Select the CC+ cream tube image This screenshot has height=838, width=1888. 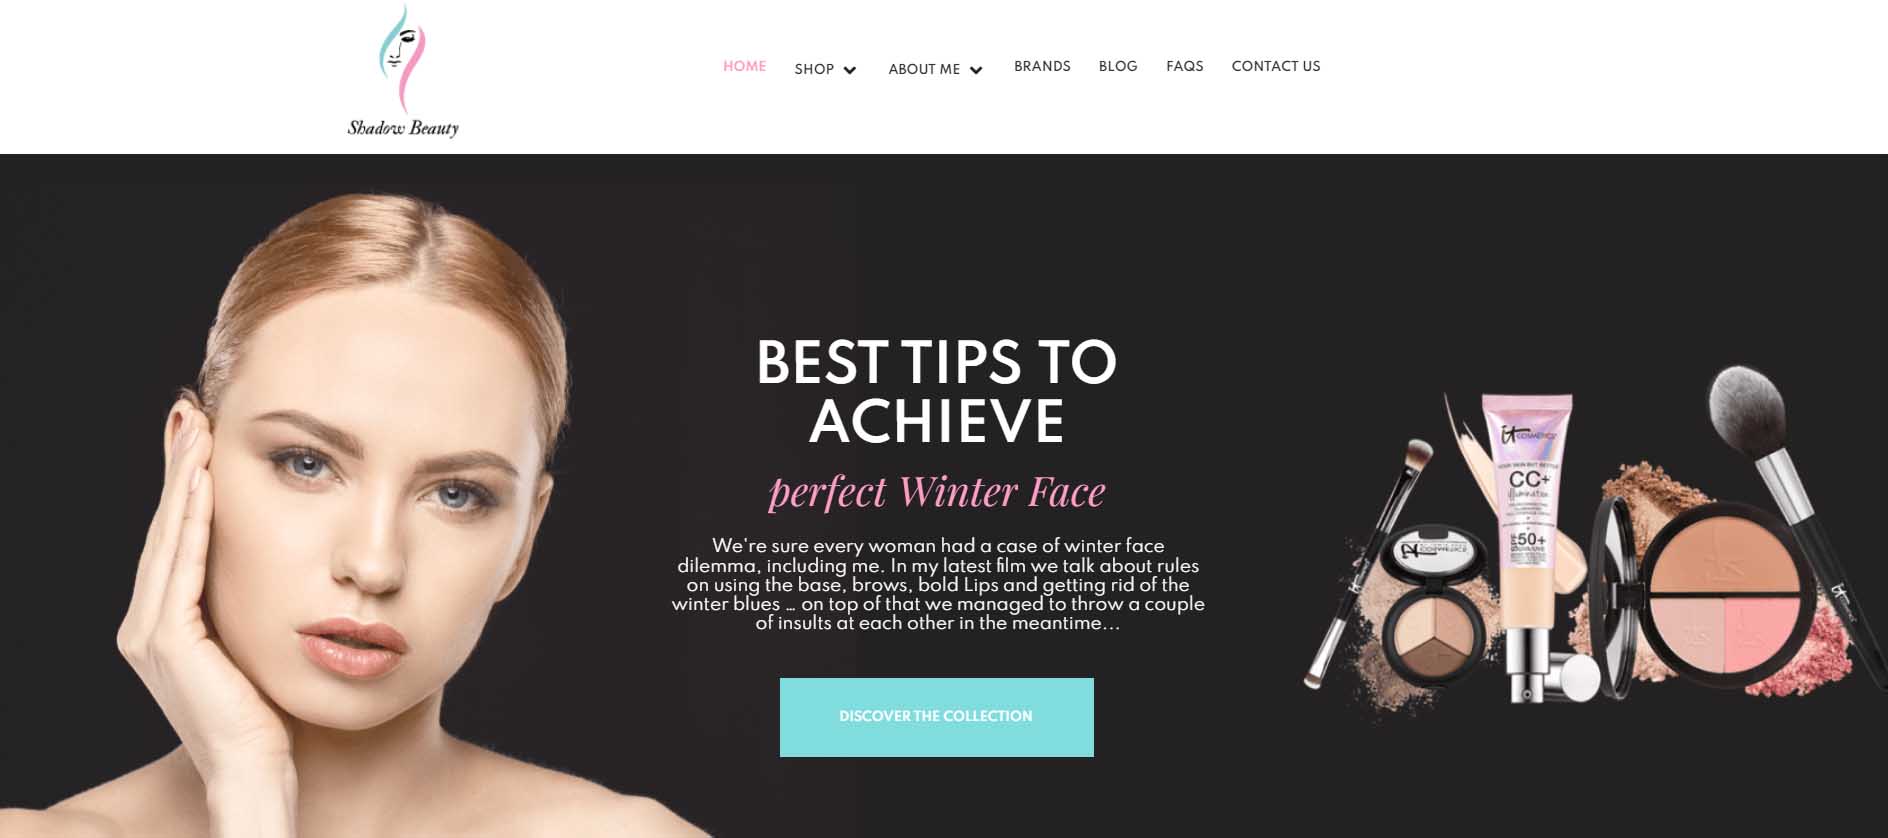[1530, 545]
